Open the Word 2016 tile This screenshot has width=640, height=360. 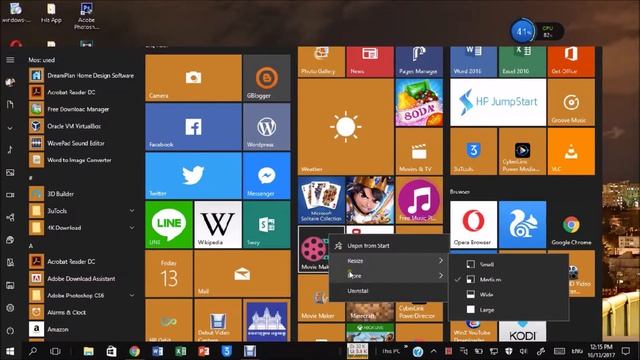coord(473,61)
